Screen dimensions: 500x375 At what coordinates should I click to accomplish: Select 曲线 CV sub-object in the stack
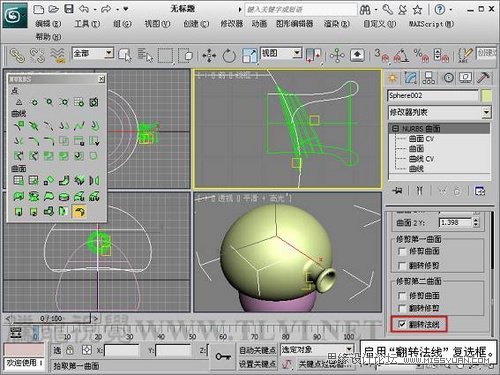tap(421, 159)
